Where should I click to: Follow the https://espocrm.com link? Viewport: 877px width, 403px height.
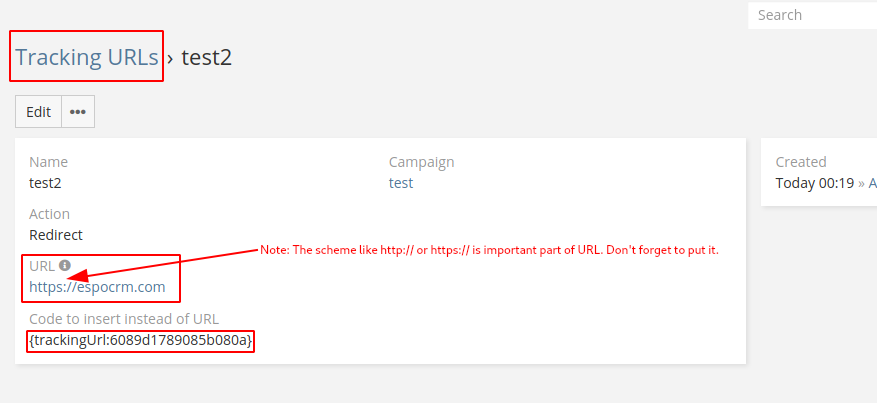coord(97,287)
